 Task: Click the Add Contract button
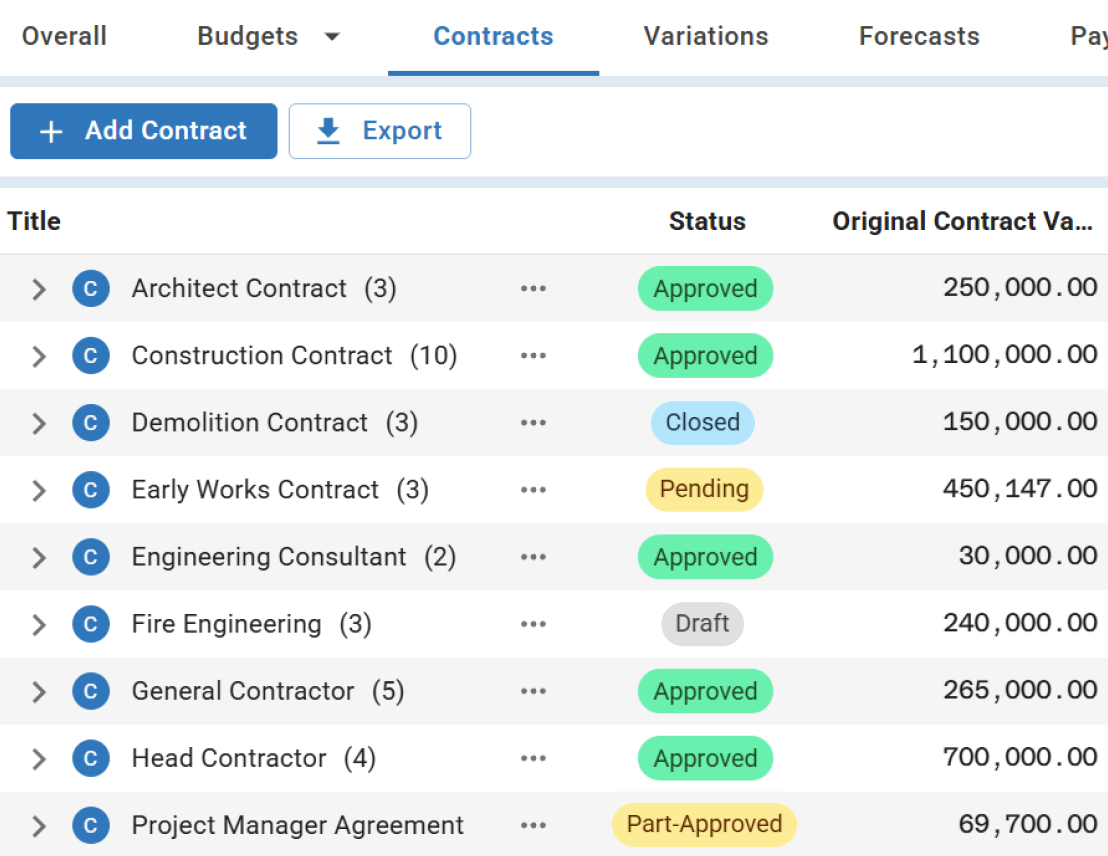pyautogui.click(x=143, y=130)
